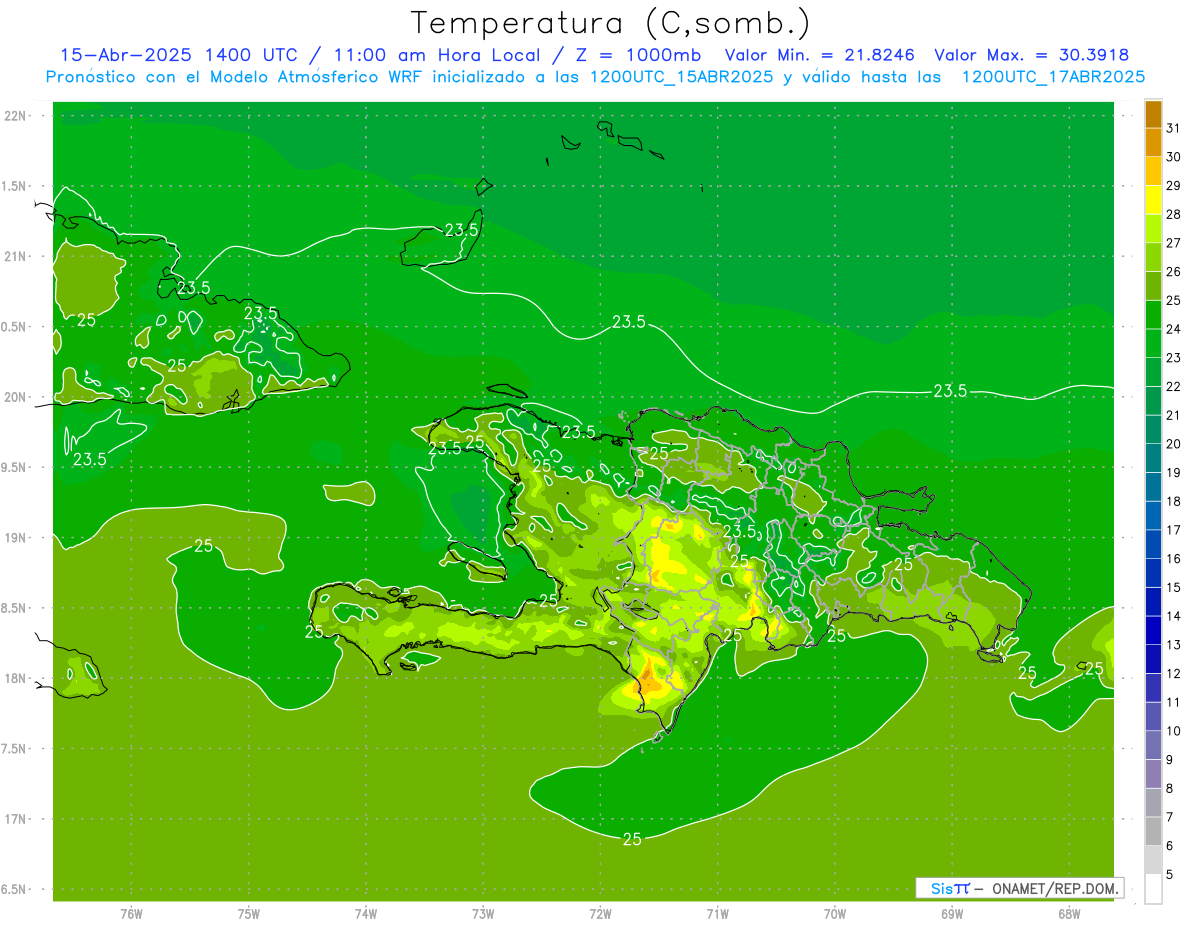Viewport: 1200px width, 927px height.
Task: Click the "74W" longitude axis label
Action: coord(365,913)
